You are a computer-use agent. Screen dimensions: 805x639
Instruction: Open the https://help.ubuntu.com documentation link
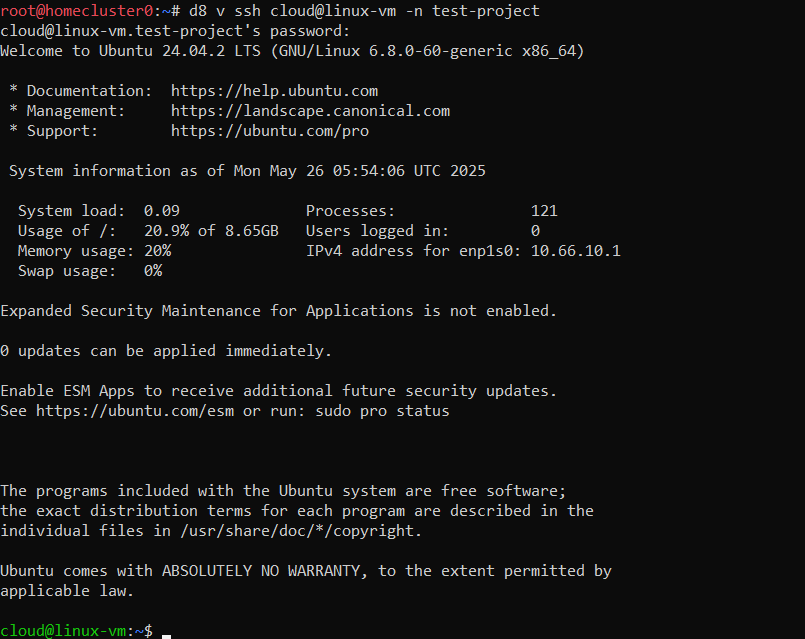274,91
